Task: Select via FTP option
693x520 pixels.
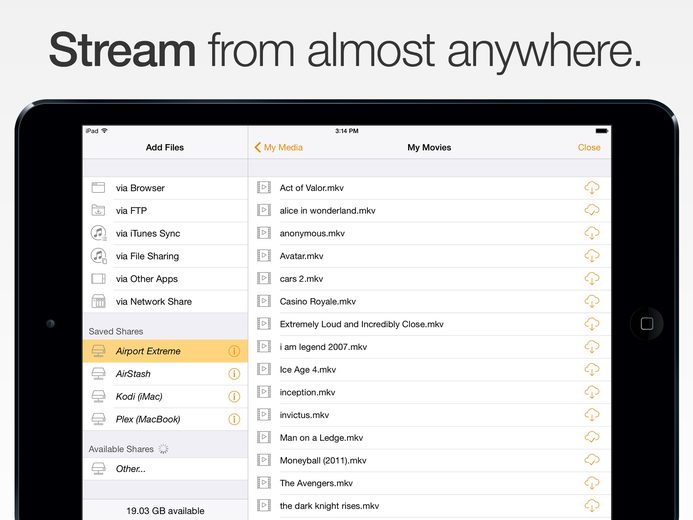Action: coord(165,211)
